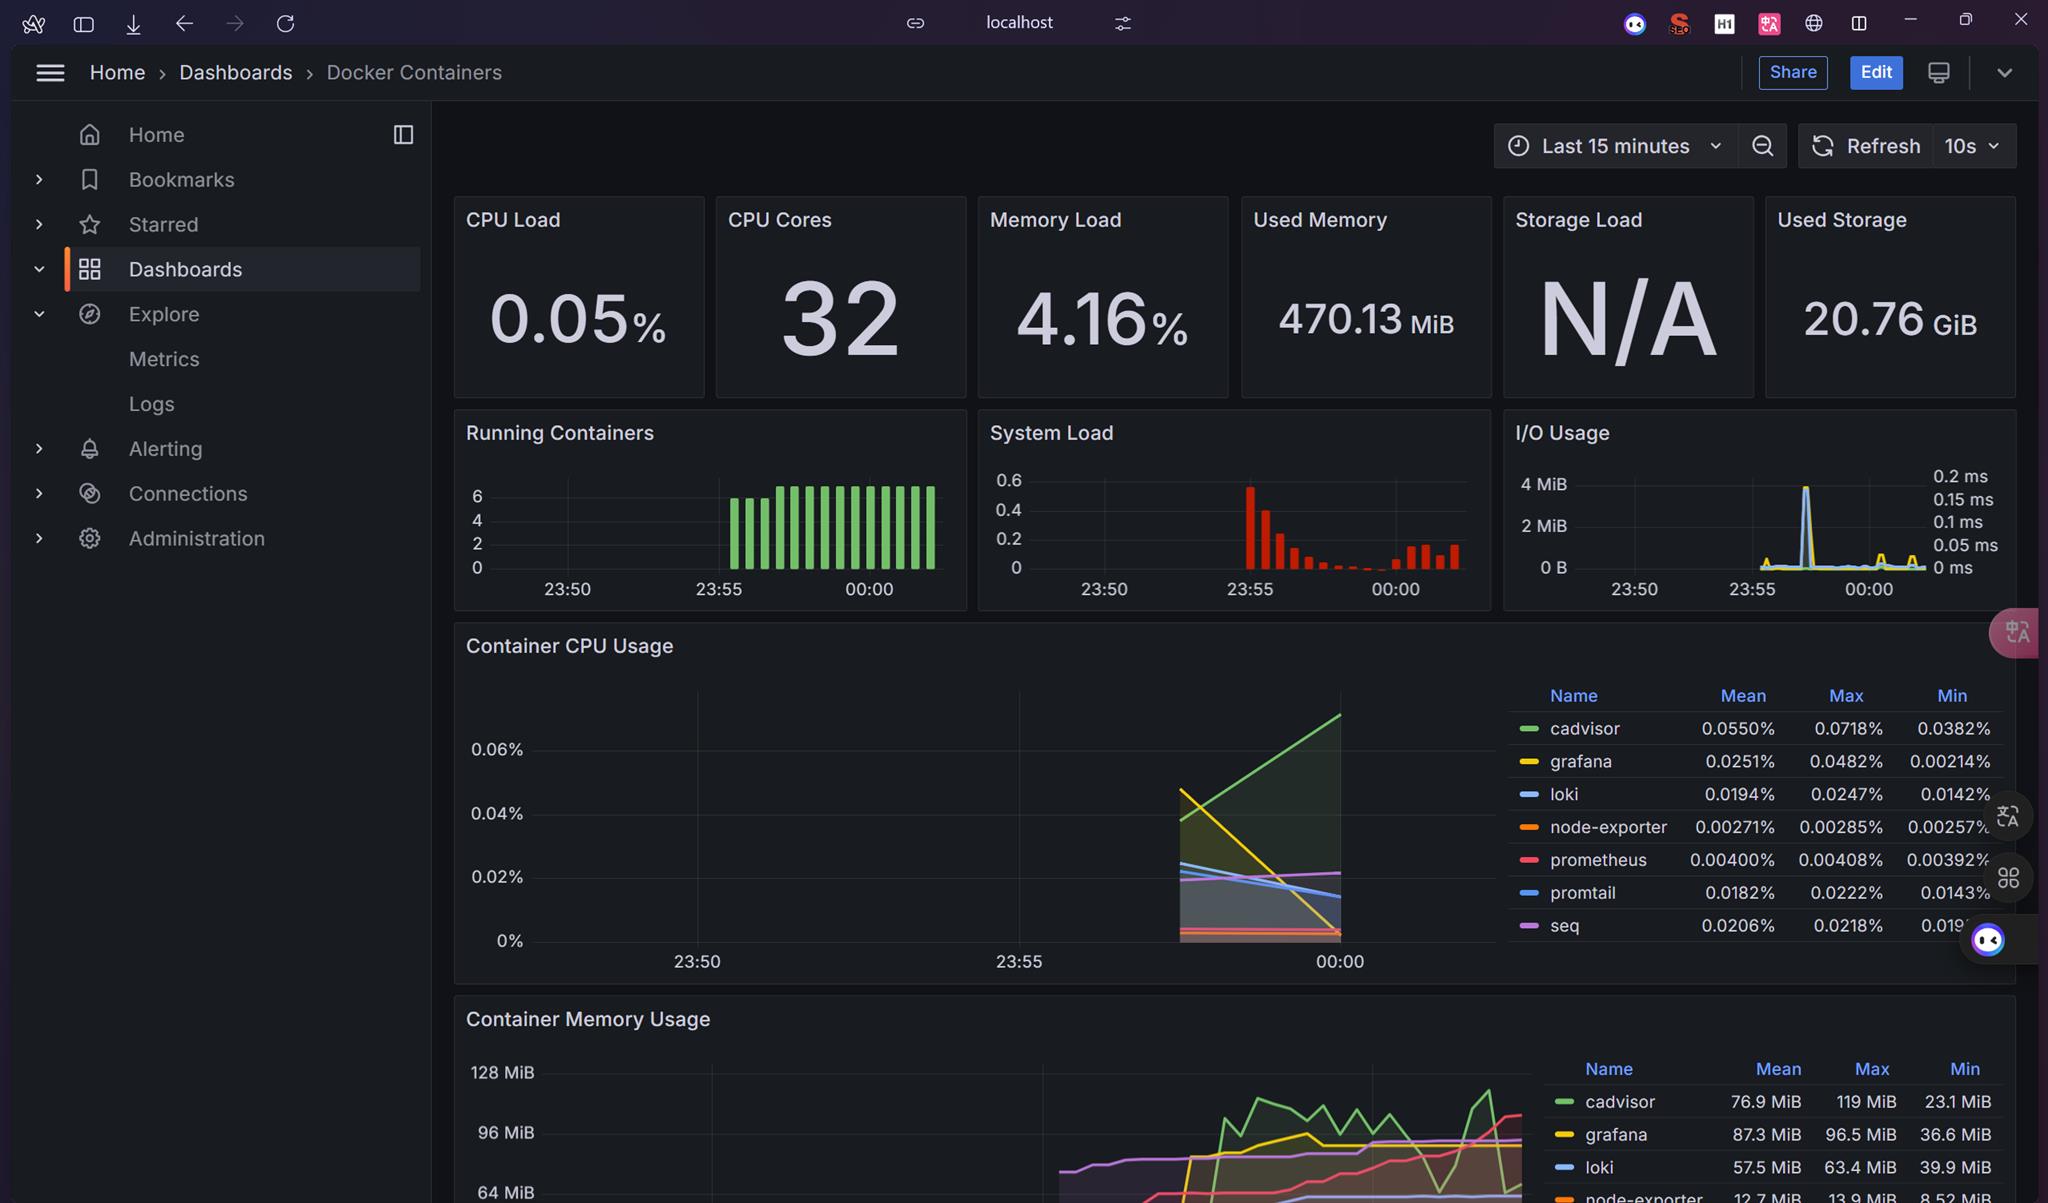Screen dimensions: 2048x1203
Task: Open the hamburger main menu
Action: coord(50,73)
